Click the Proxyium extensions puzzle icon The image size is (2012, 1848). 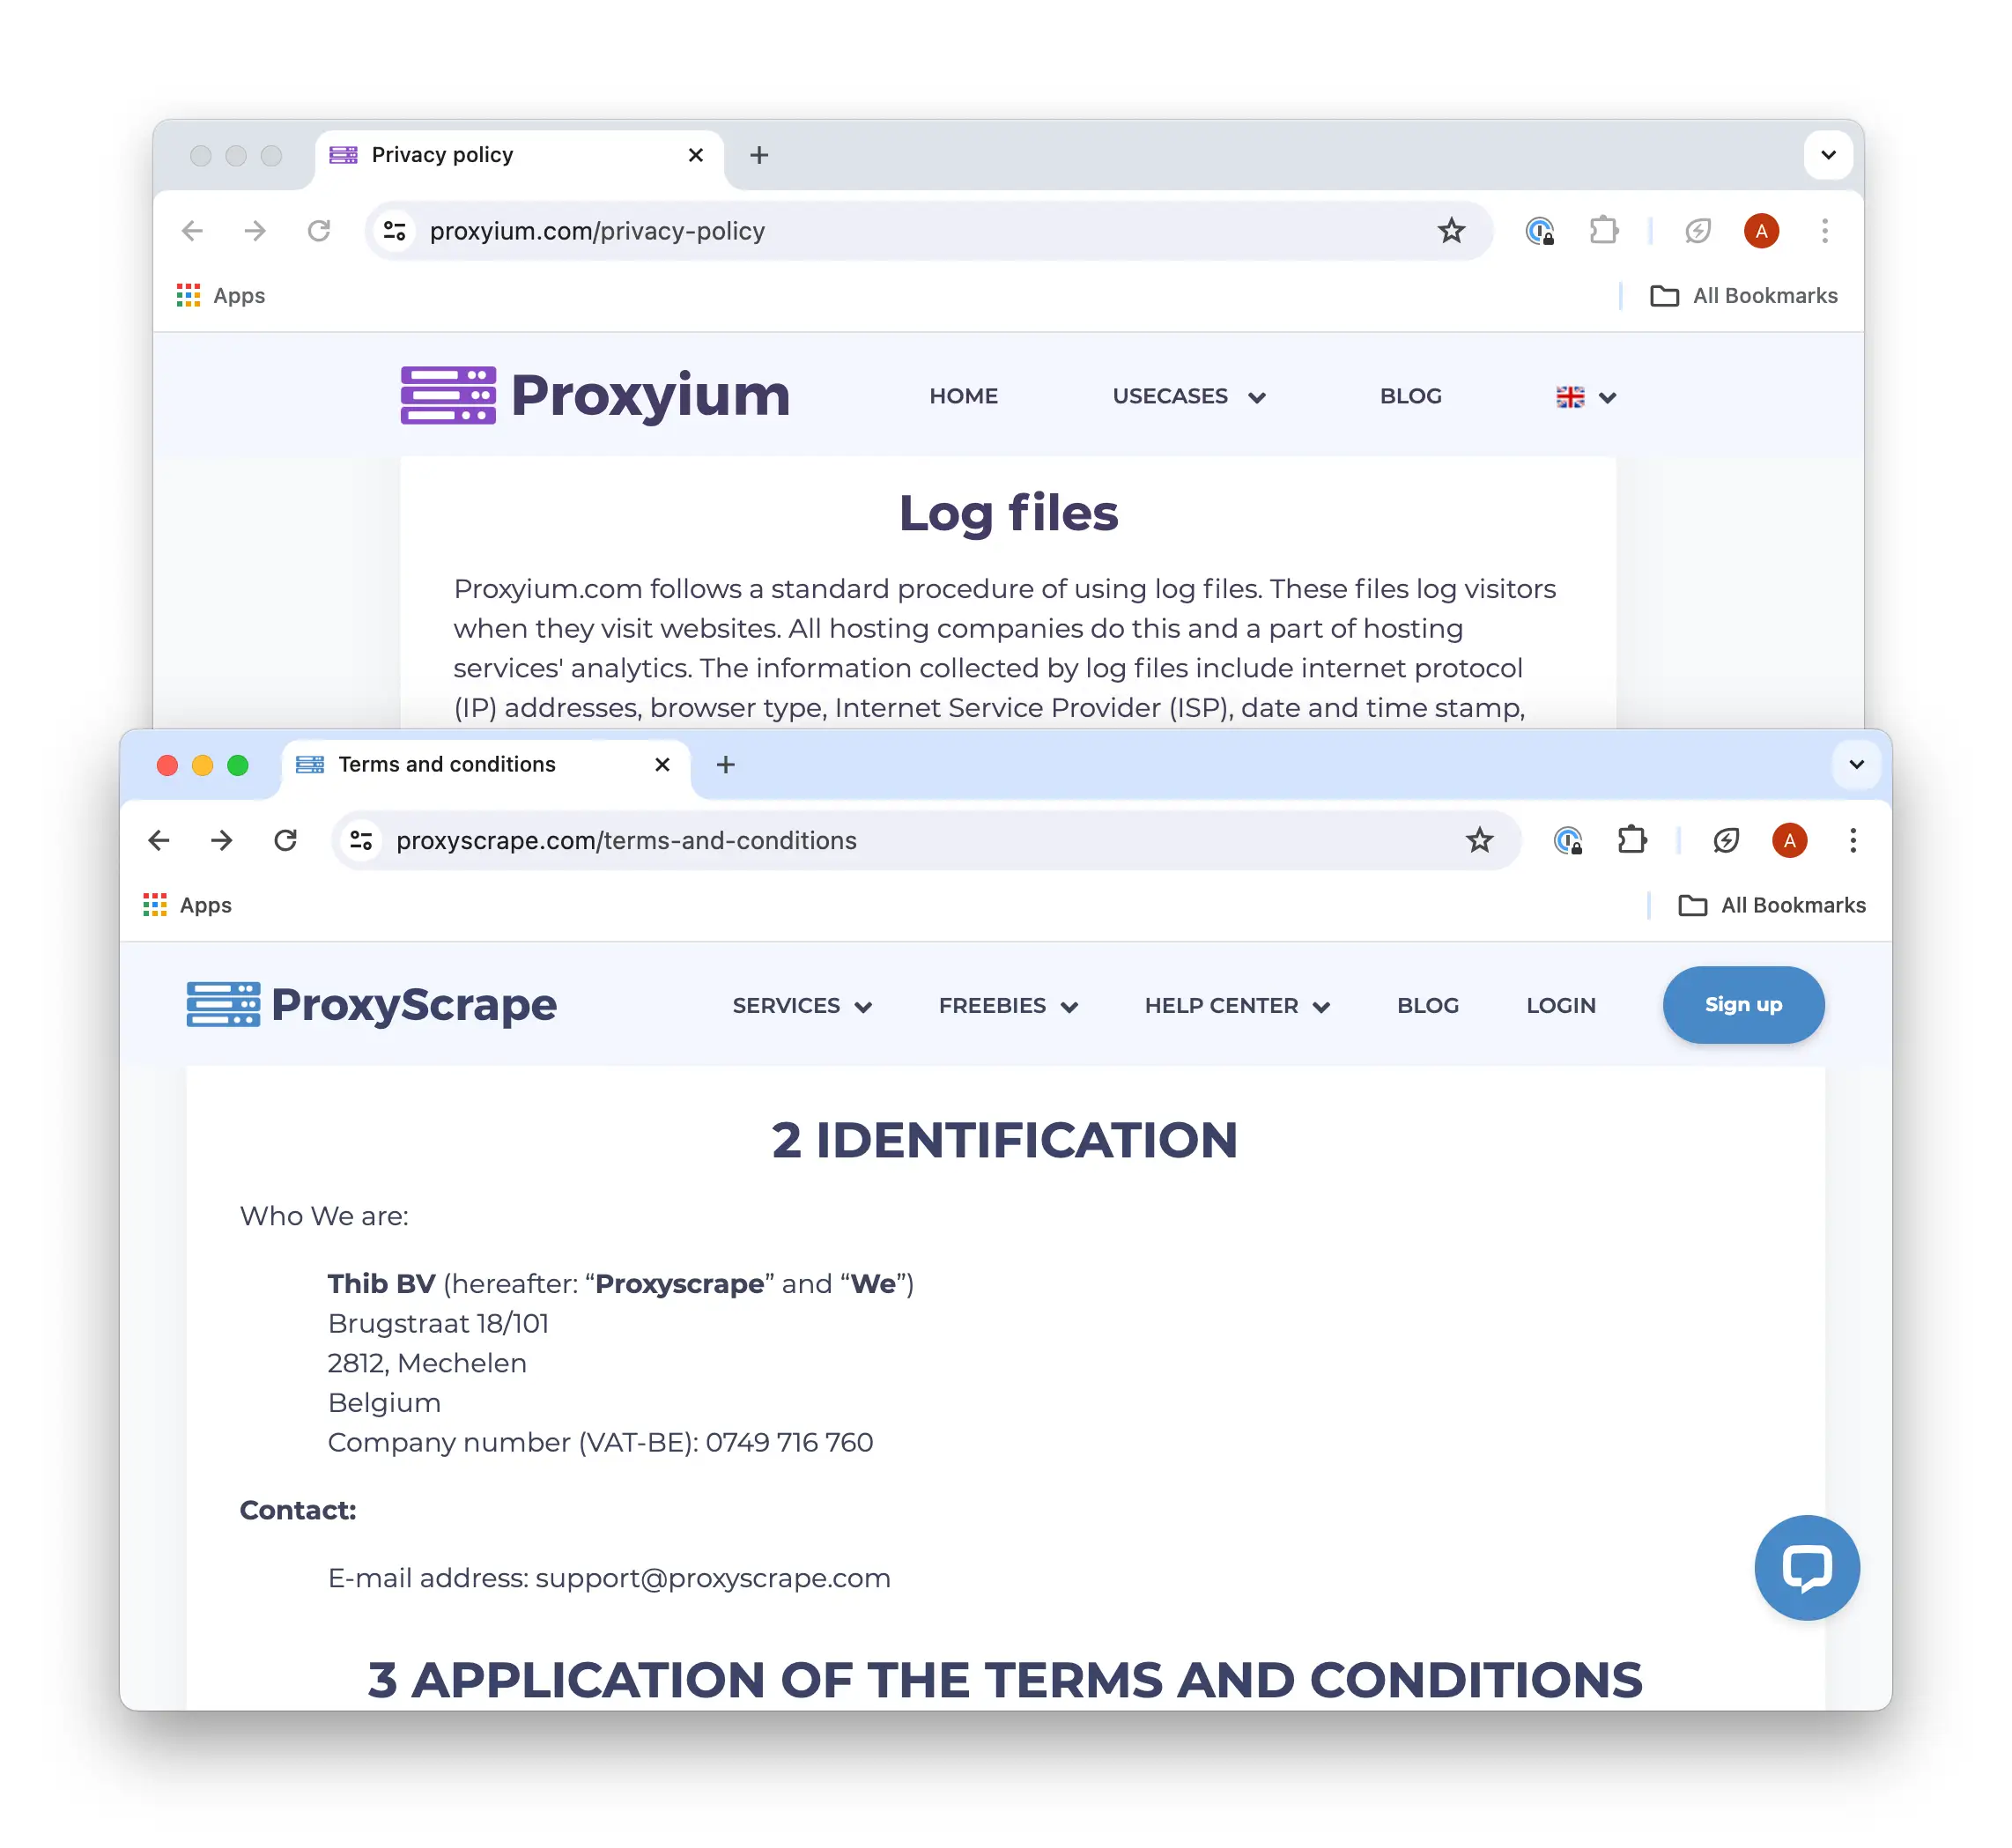(1603, 231)
